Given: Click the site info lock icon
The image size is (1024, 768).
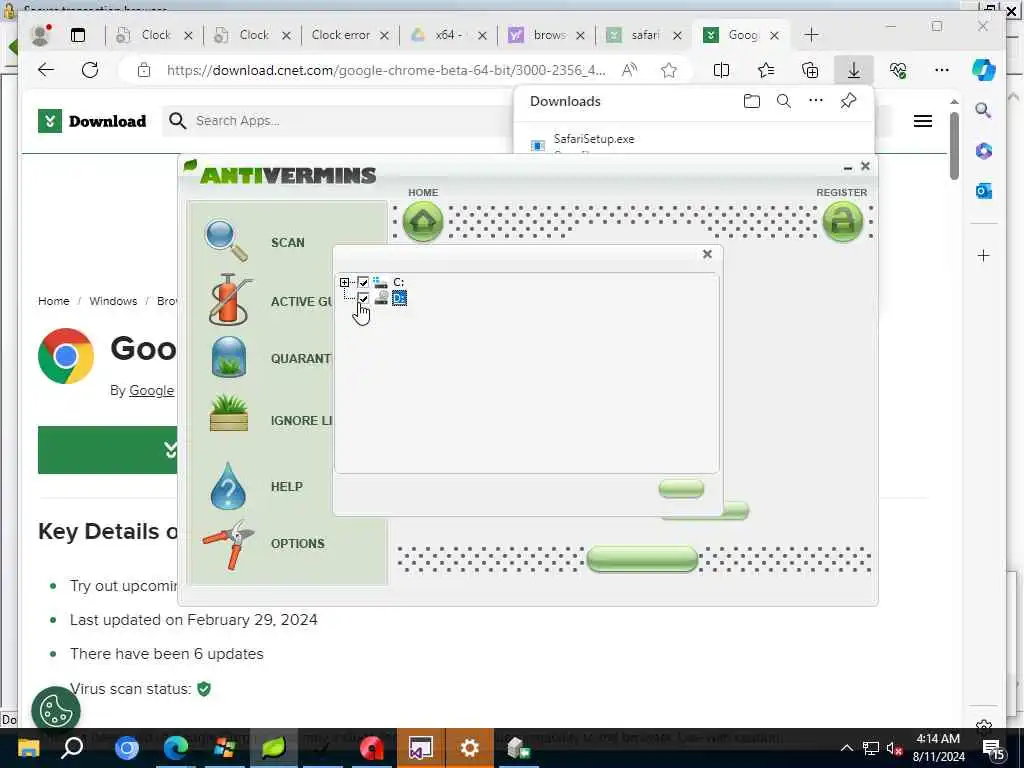Looking at the screenshot, I should coord(144,70).
